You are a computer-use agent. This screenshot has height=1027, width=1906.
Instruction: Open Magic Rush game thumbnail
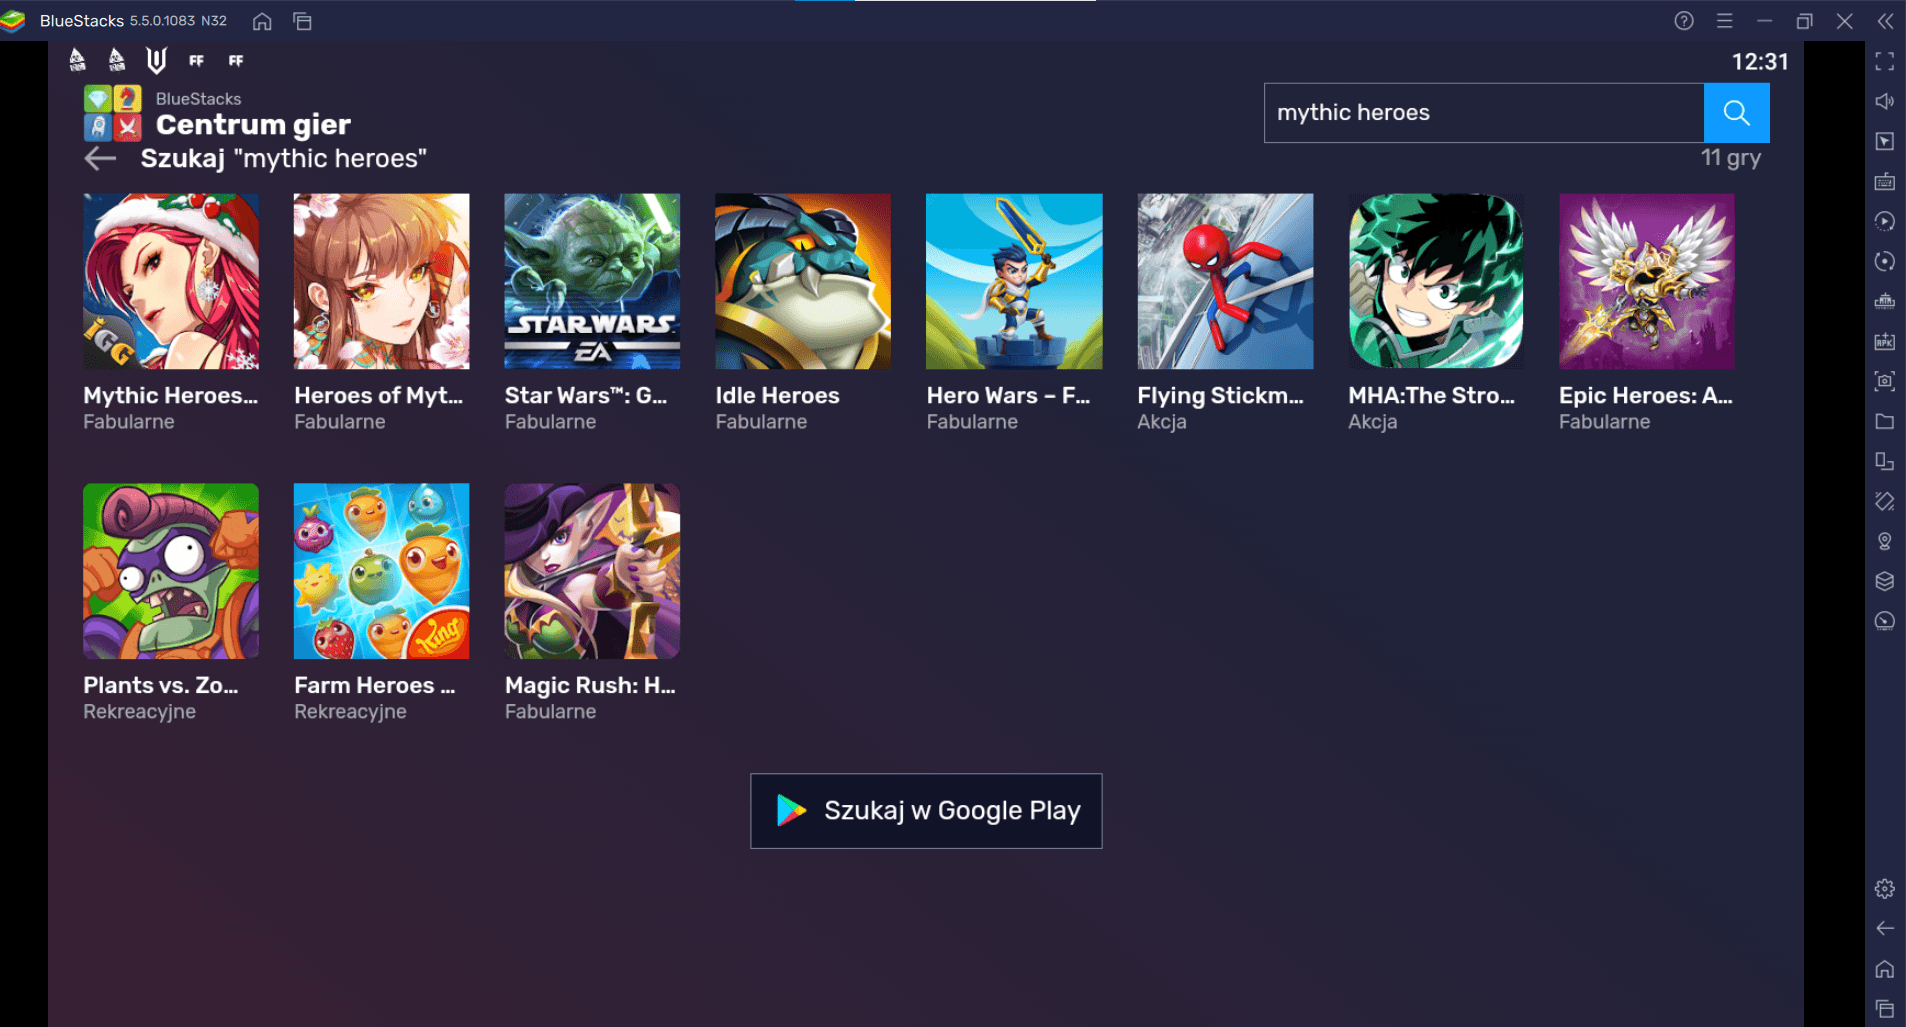click(592, 571)
